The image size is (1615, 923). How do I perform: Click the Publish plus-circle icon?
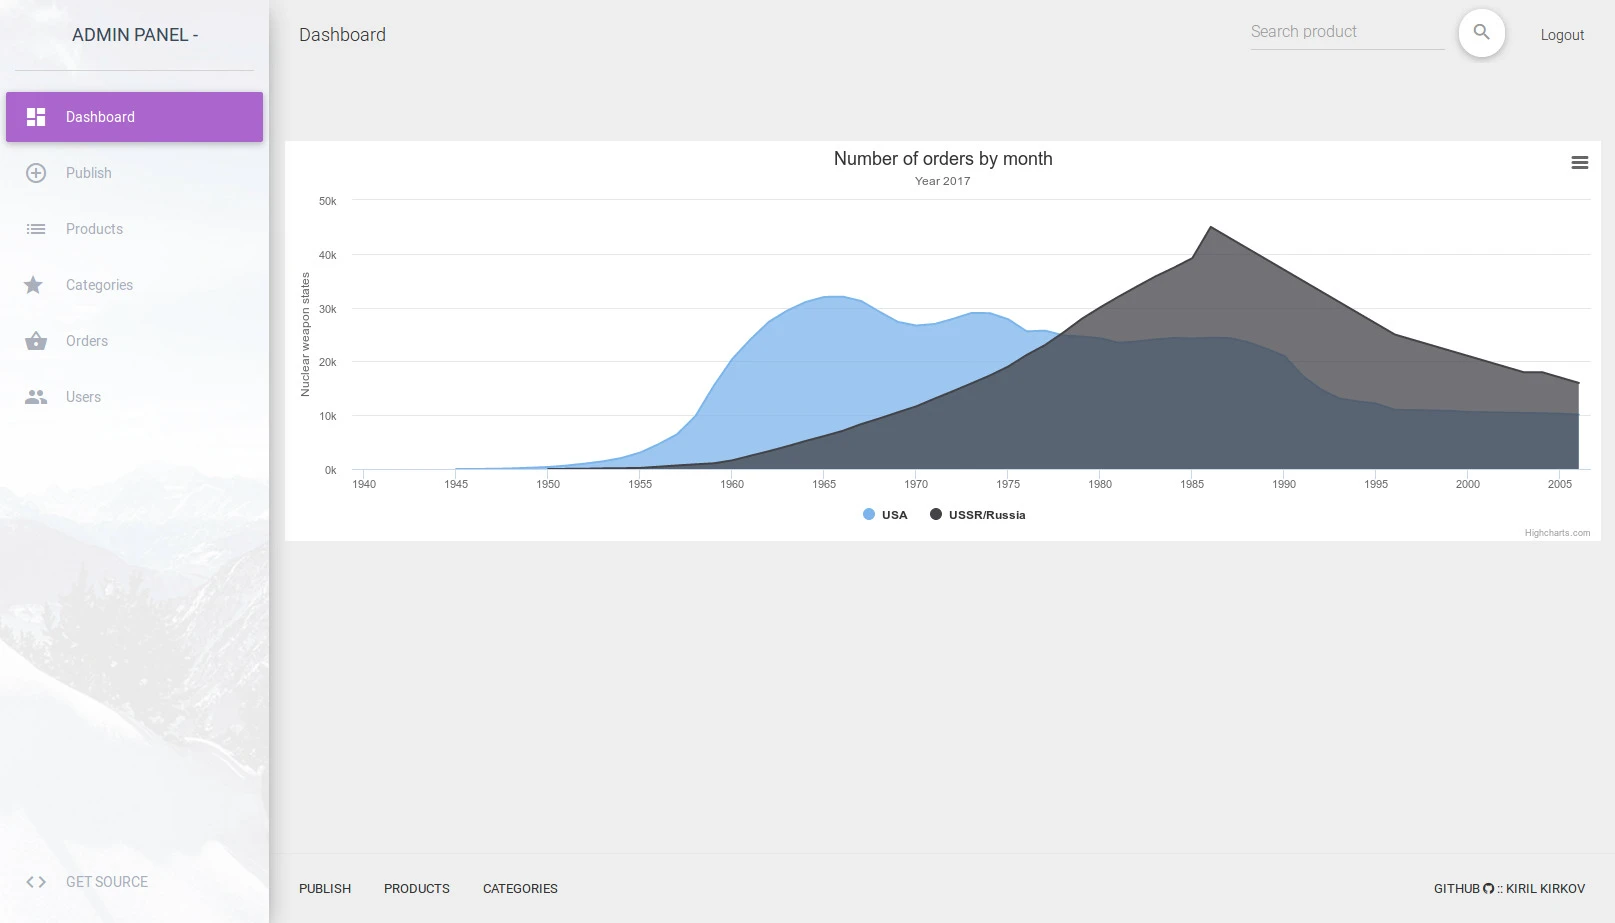36,173
